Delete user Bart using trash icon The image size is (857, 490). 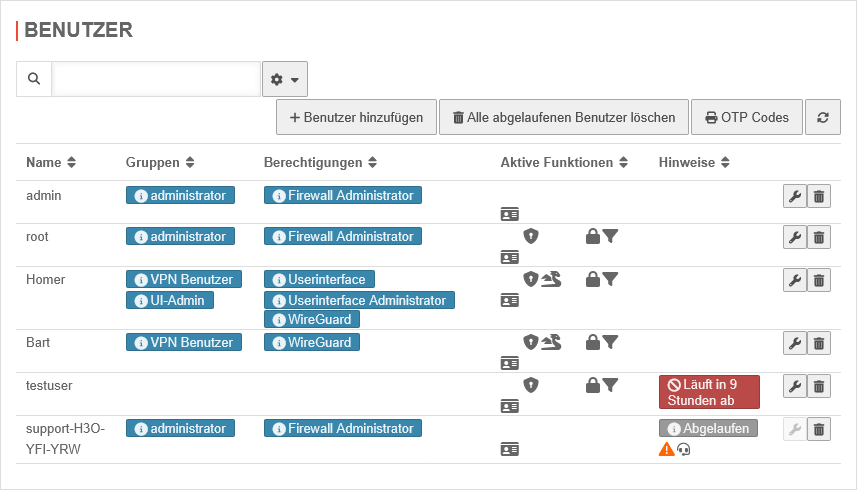tap(819, 343)
